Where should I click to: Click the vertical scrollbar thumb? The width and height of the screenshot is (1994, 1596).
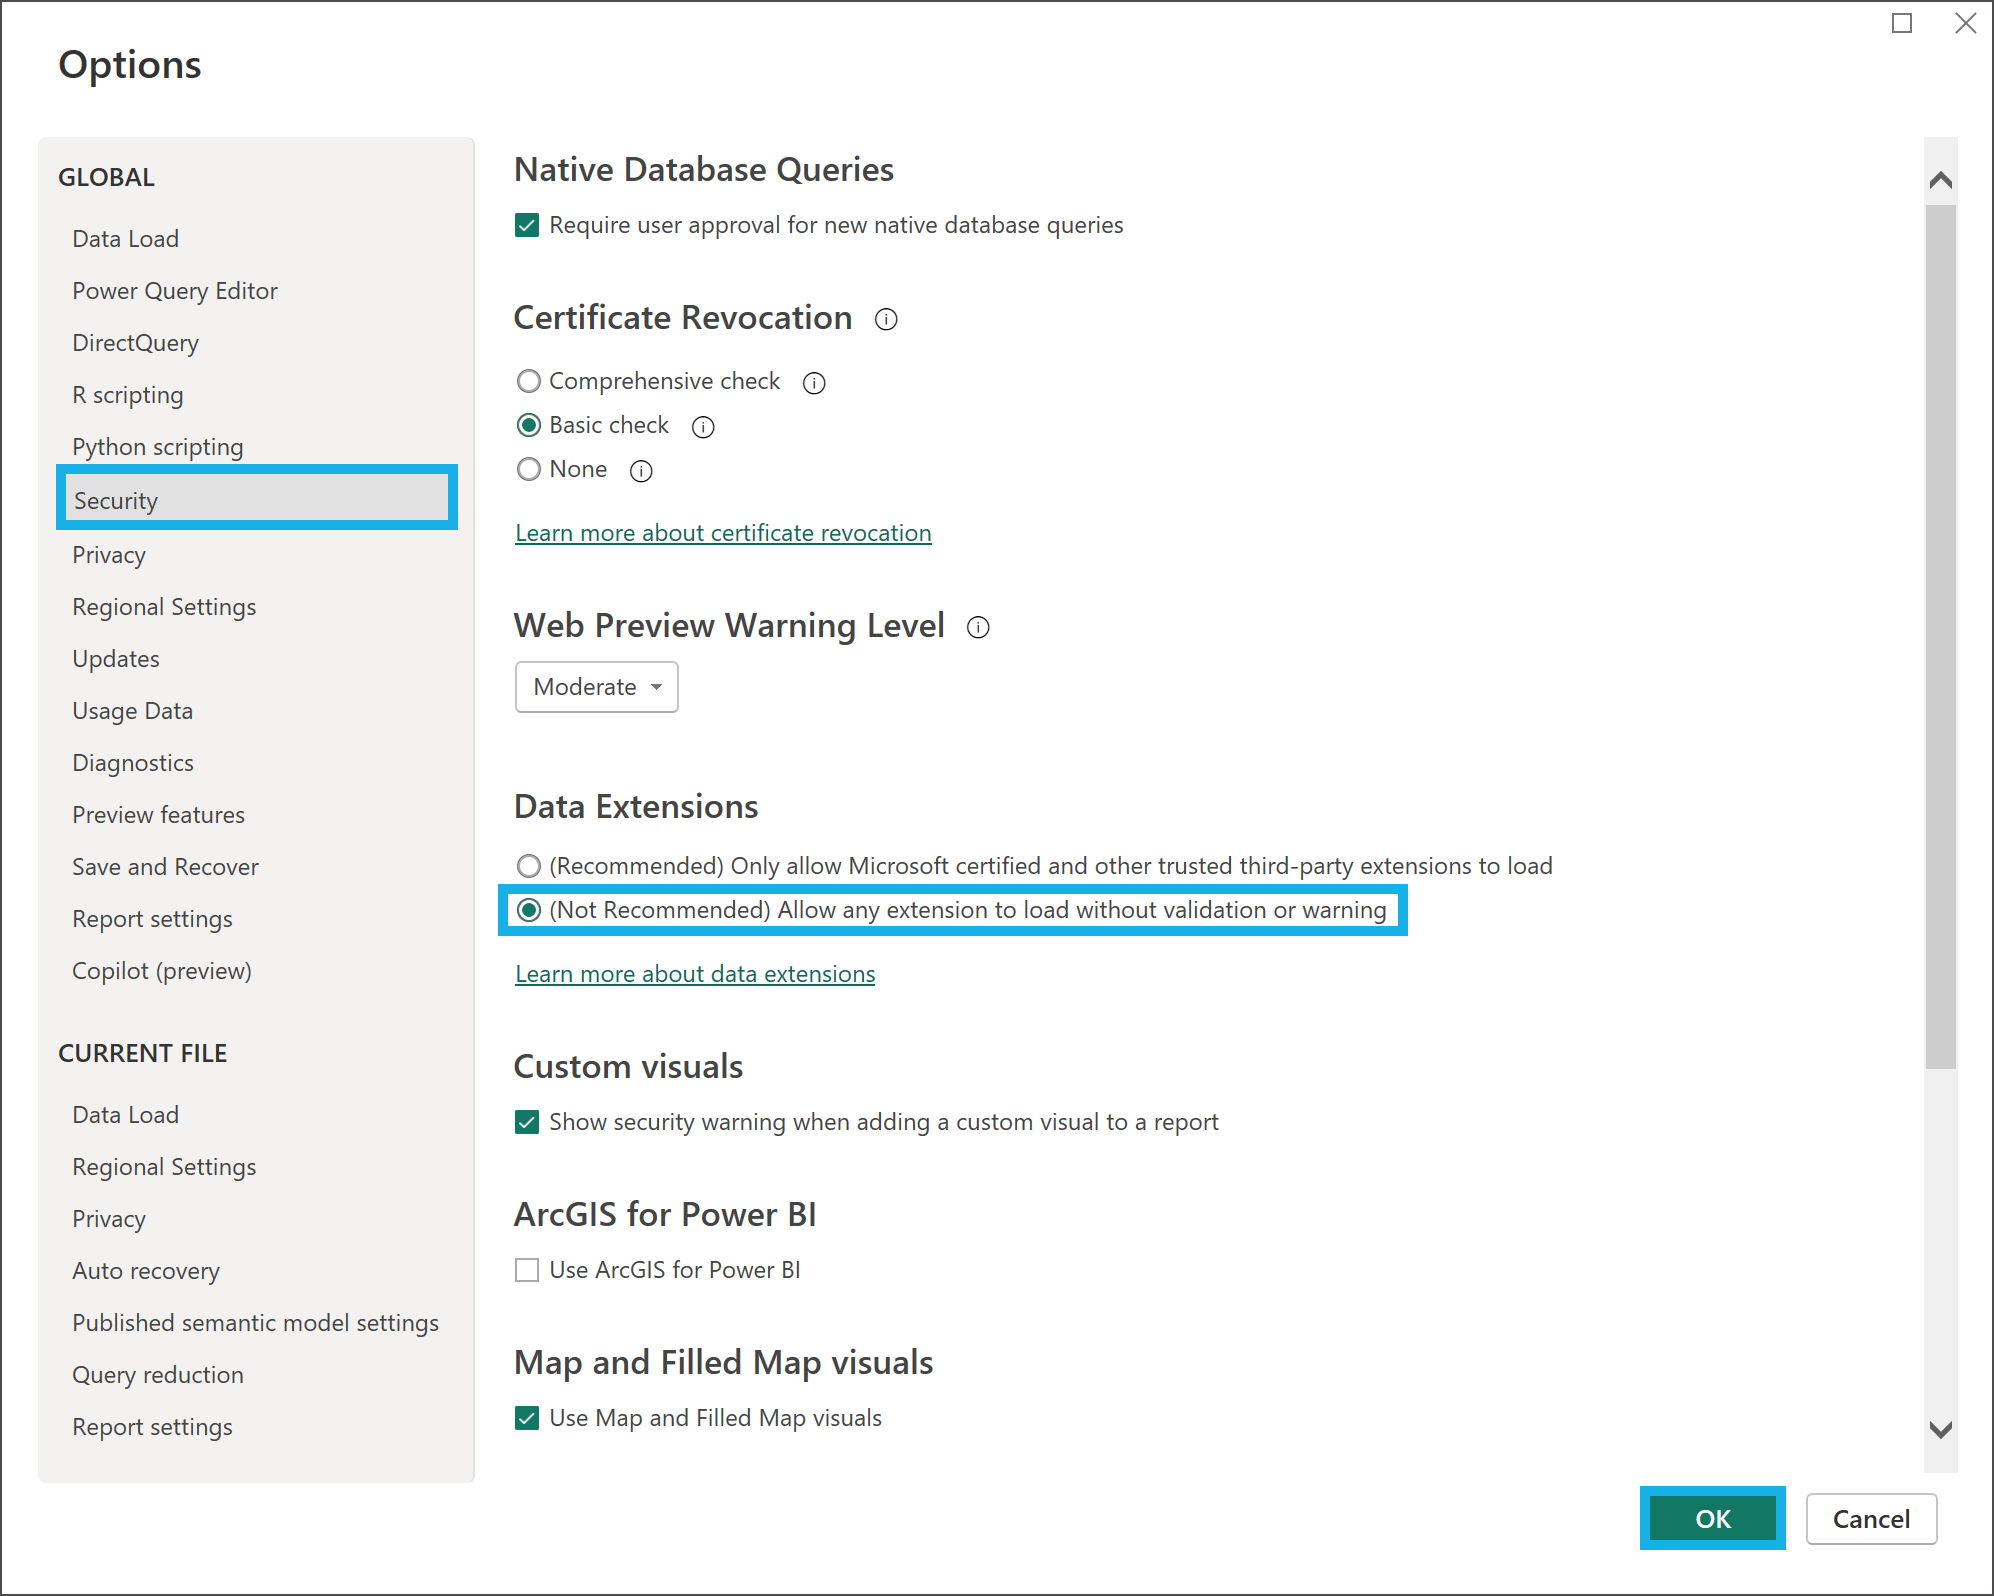coord(1940,637)
